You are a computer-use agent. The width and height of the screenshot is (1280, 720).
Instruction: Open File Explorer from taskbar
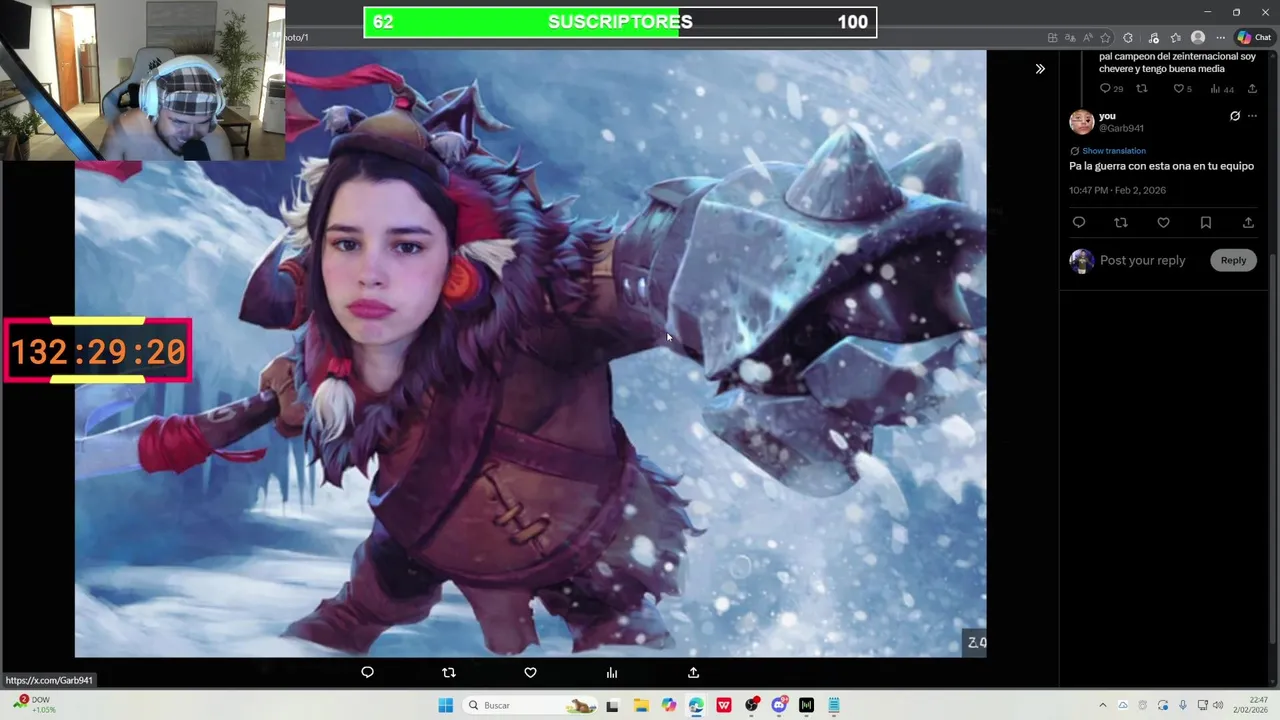(641, 705)
